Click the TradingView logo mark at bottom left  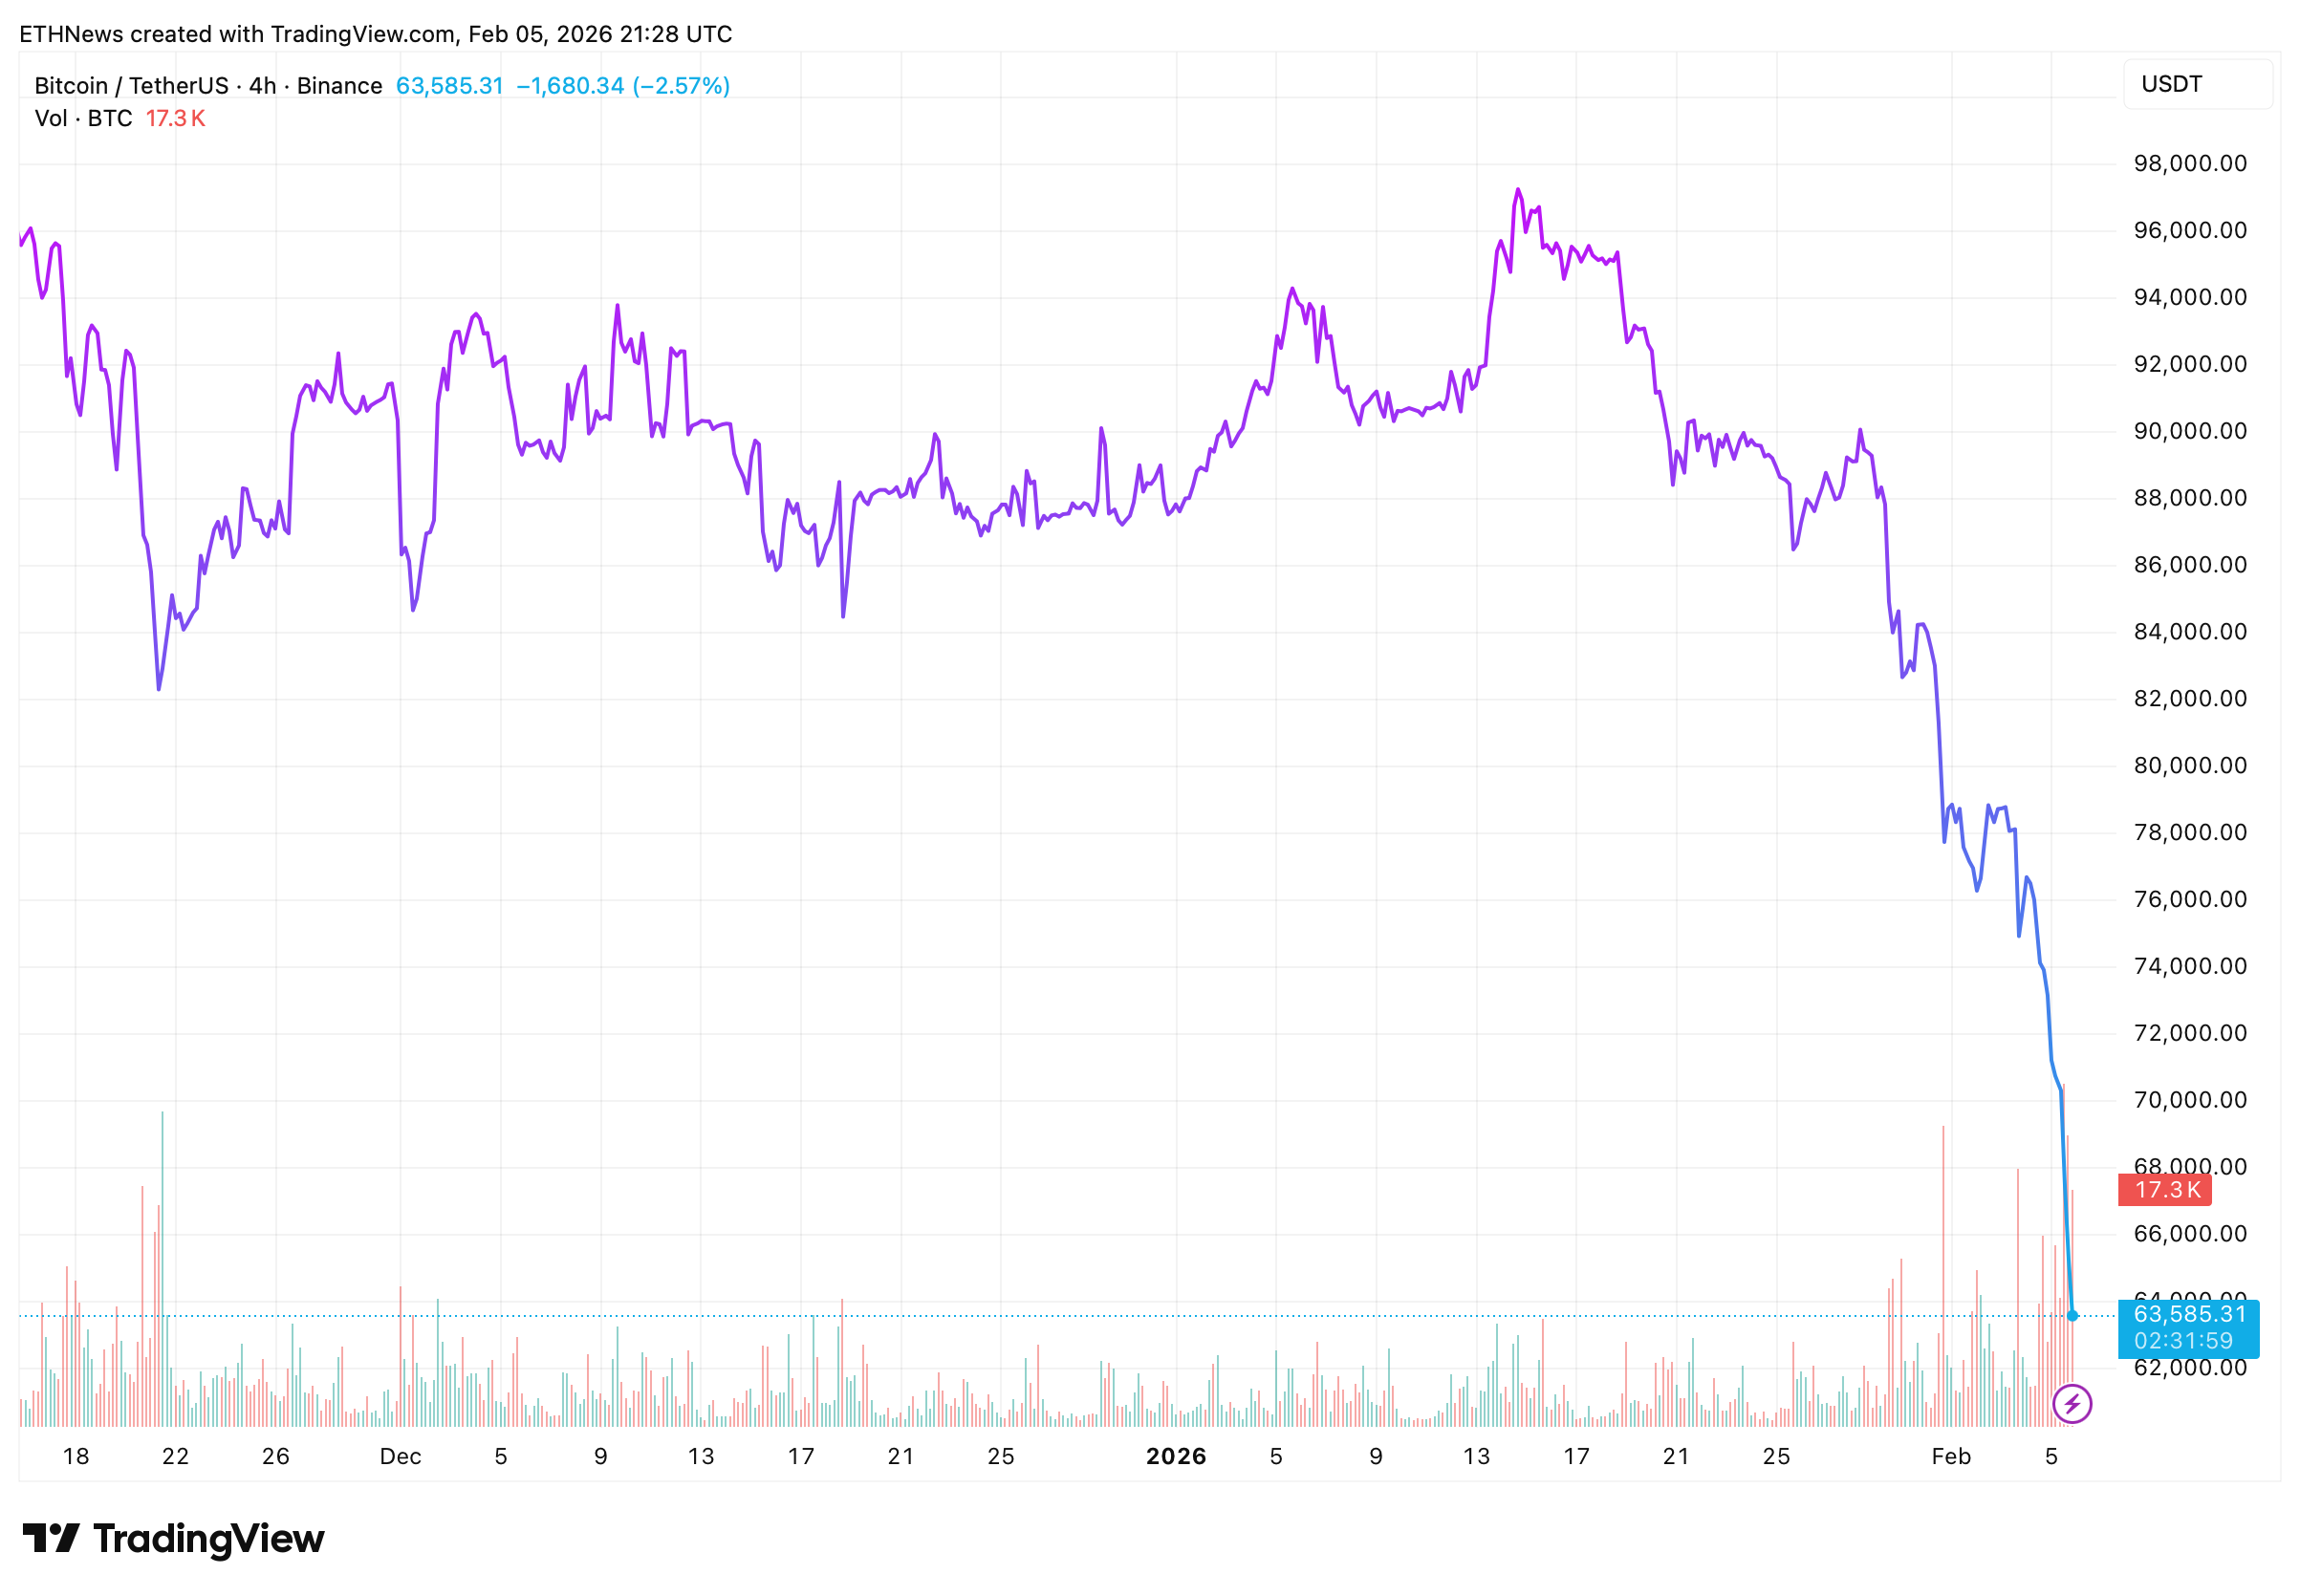click(50, 1538)
